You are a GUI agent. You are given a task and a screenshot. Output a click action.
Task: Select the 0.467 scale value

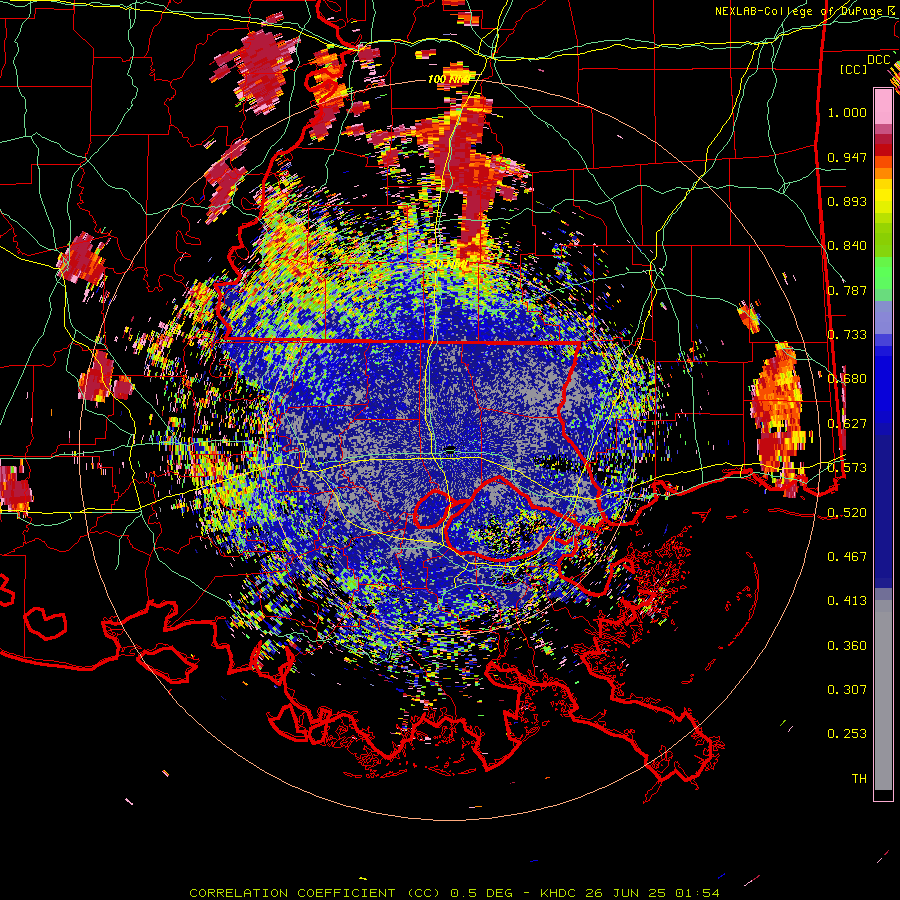click(847, 557)
